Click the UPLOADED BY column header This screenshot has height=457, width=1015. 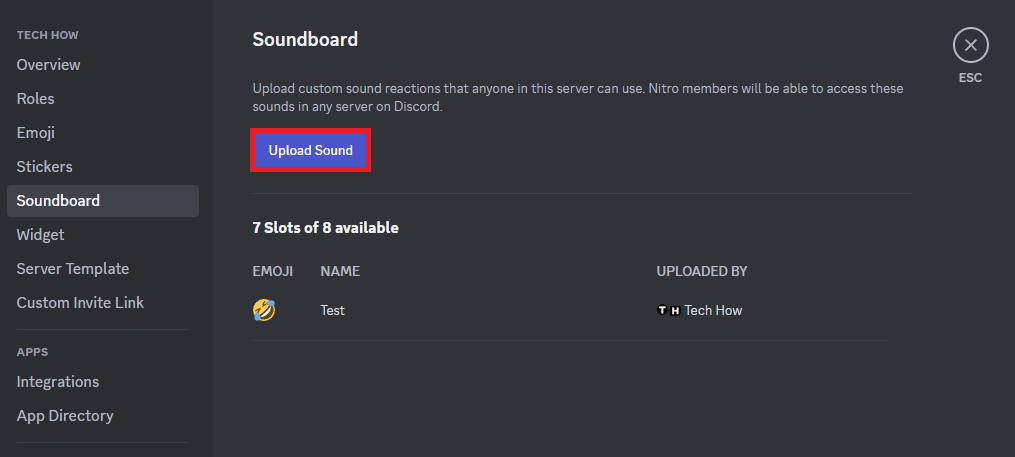(702, 271)
